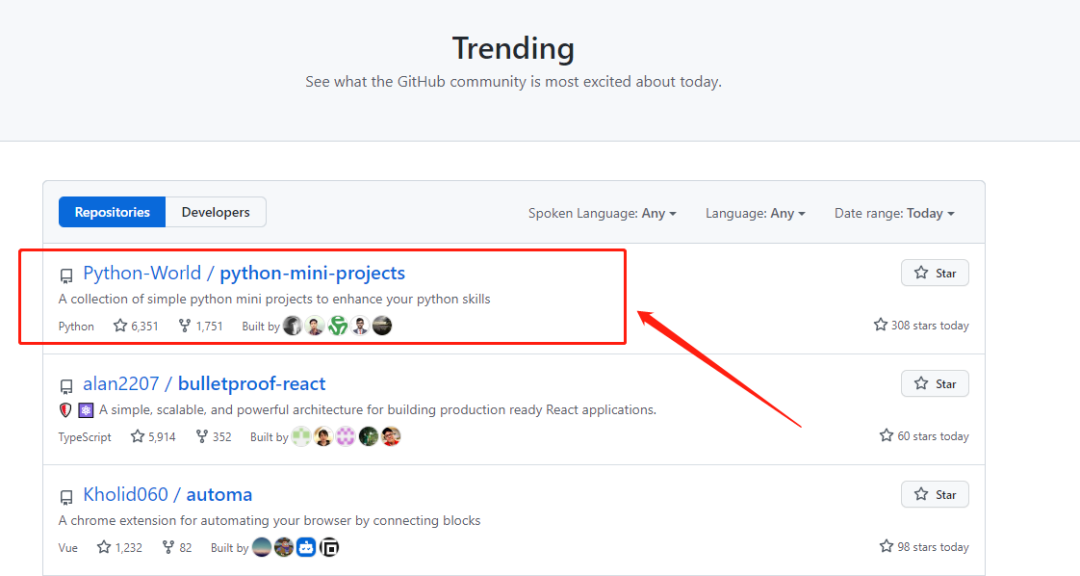Open the Kholid060 owner link
1080x576 pixels.
(x=125, y=495)
